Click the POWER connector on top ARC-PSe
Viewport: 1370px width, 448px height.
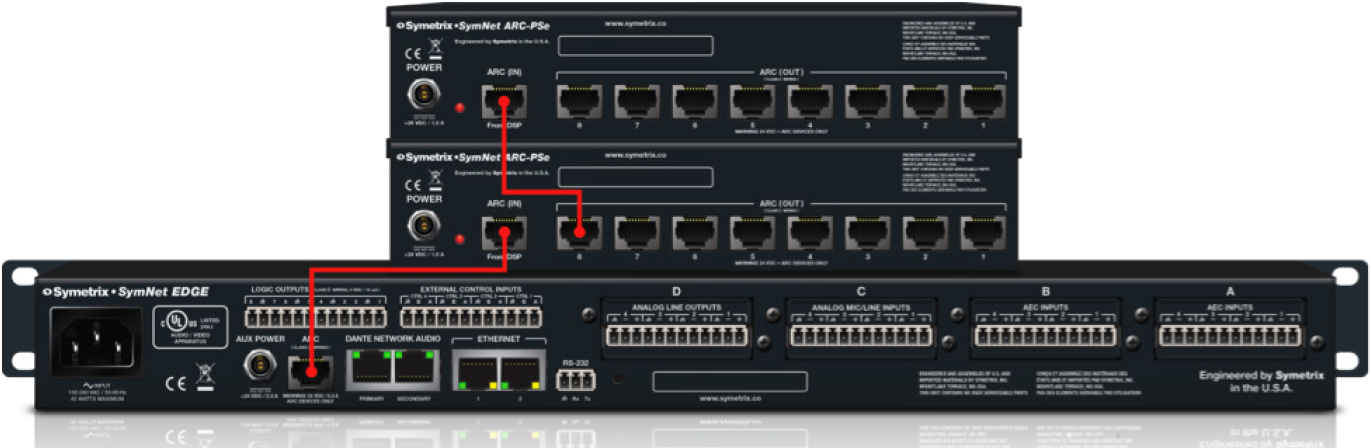pyautogui.click(x=423, y=98)
